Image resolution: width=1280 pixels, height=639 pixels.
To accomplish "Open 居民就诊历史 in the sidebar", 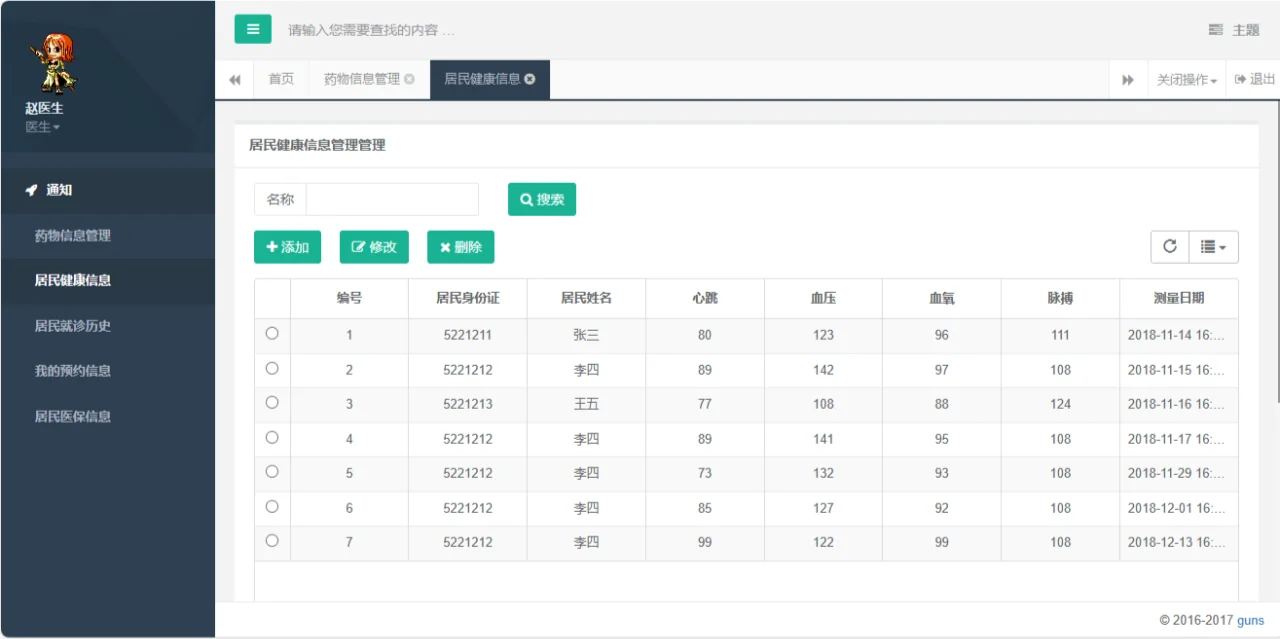I will (73, 326).
